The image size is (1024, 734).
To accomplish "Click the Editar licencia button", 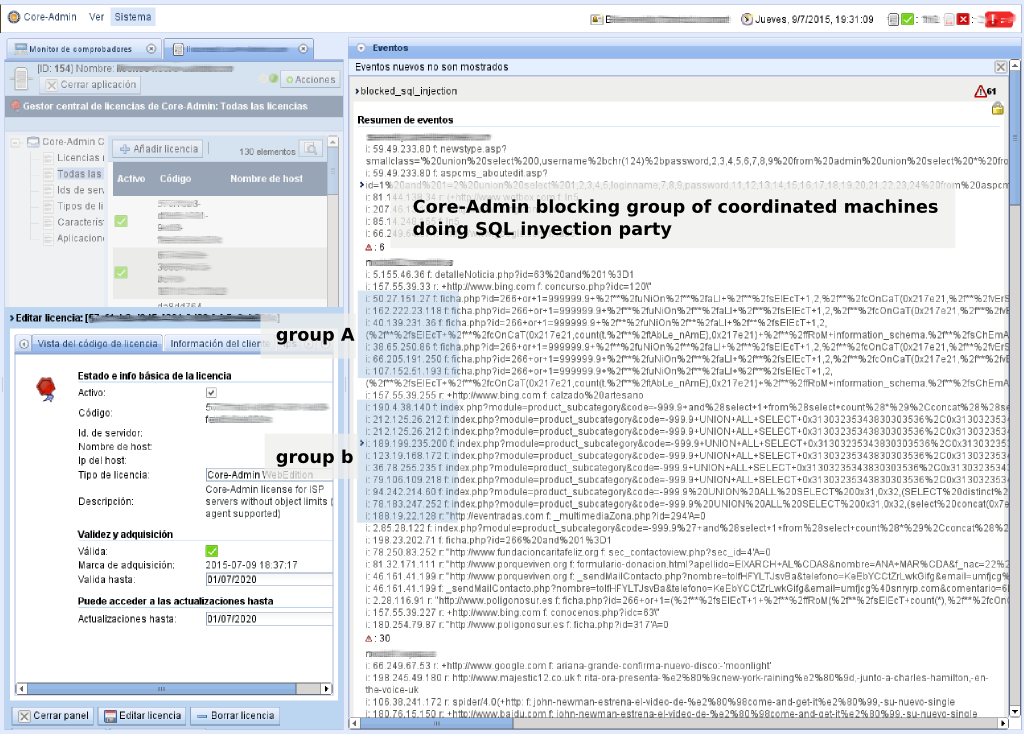I will click(x=143, y=716).
